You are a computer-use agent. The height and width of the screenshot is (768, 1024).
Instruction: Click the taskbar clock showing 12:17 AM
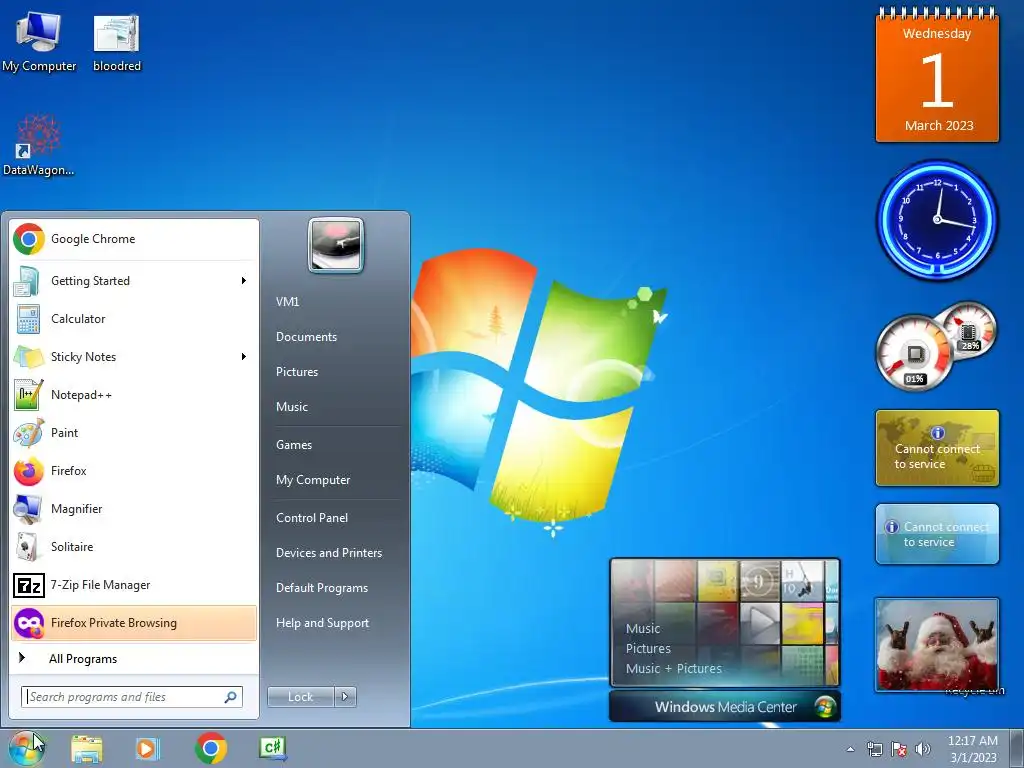[972, 749]
